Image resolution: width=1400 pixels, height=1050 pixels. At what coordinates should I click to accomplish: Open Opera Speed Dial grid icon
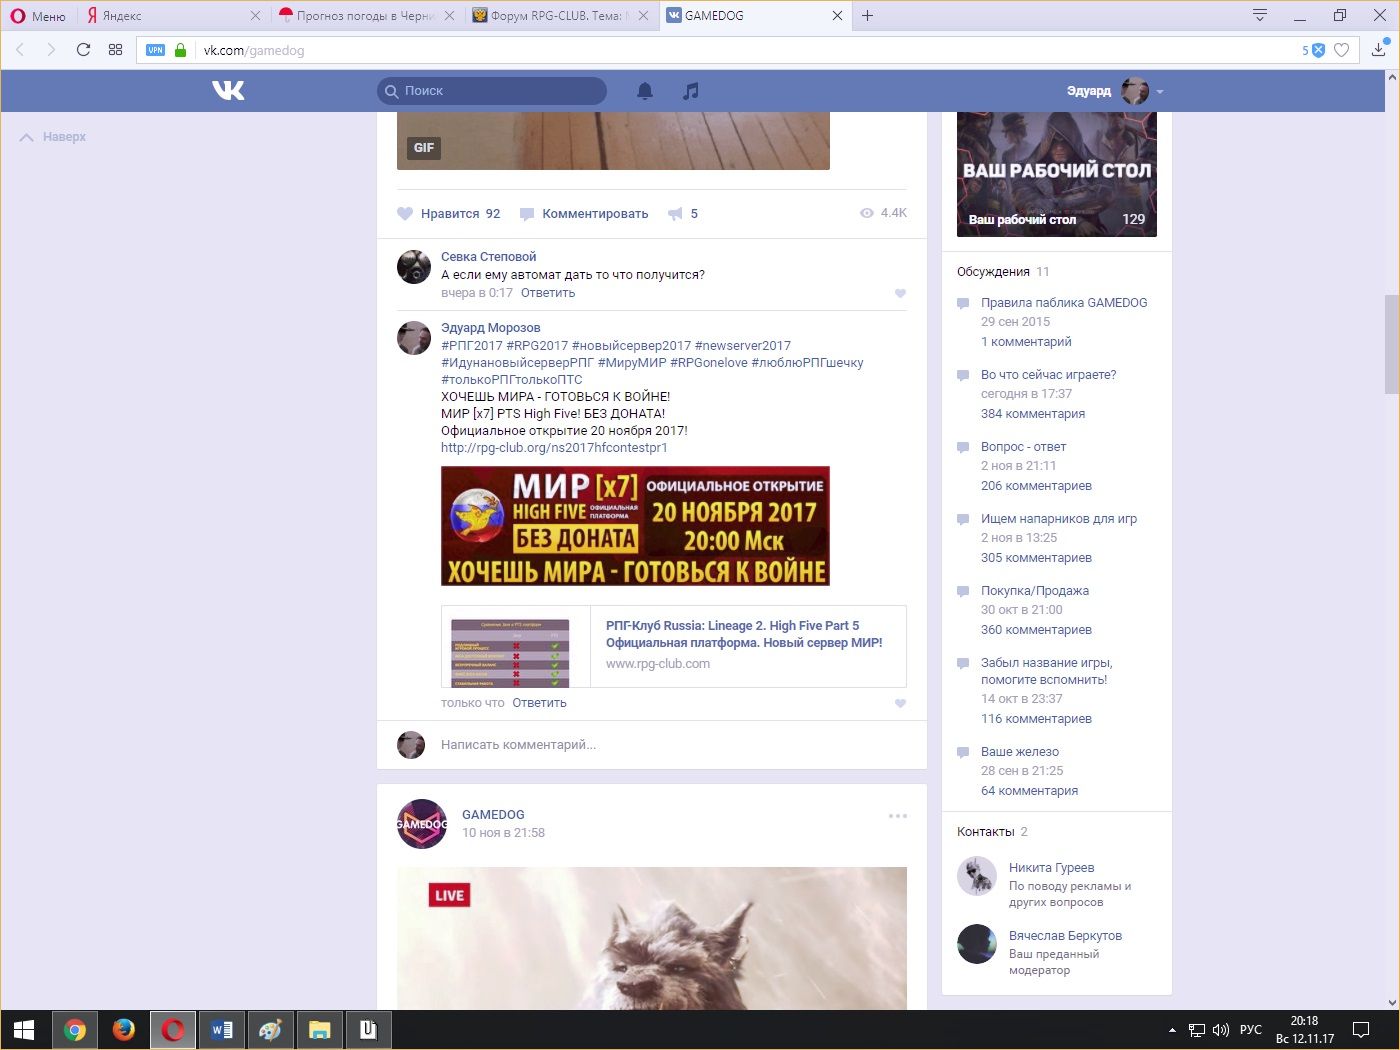coord(115,50)
